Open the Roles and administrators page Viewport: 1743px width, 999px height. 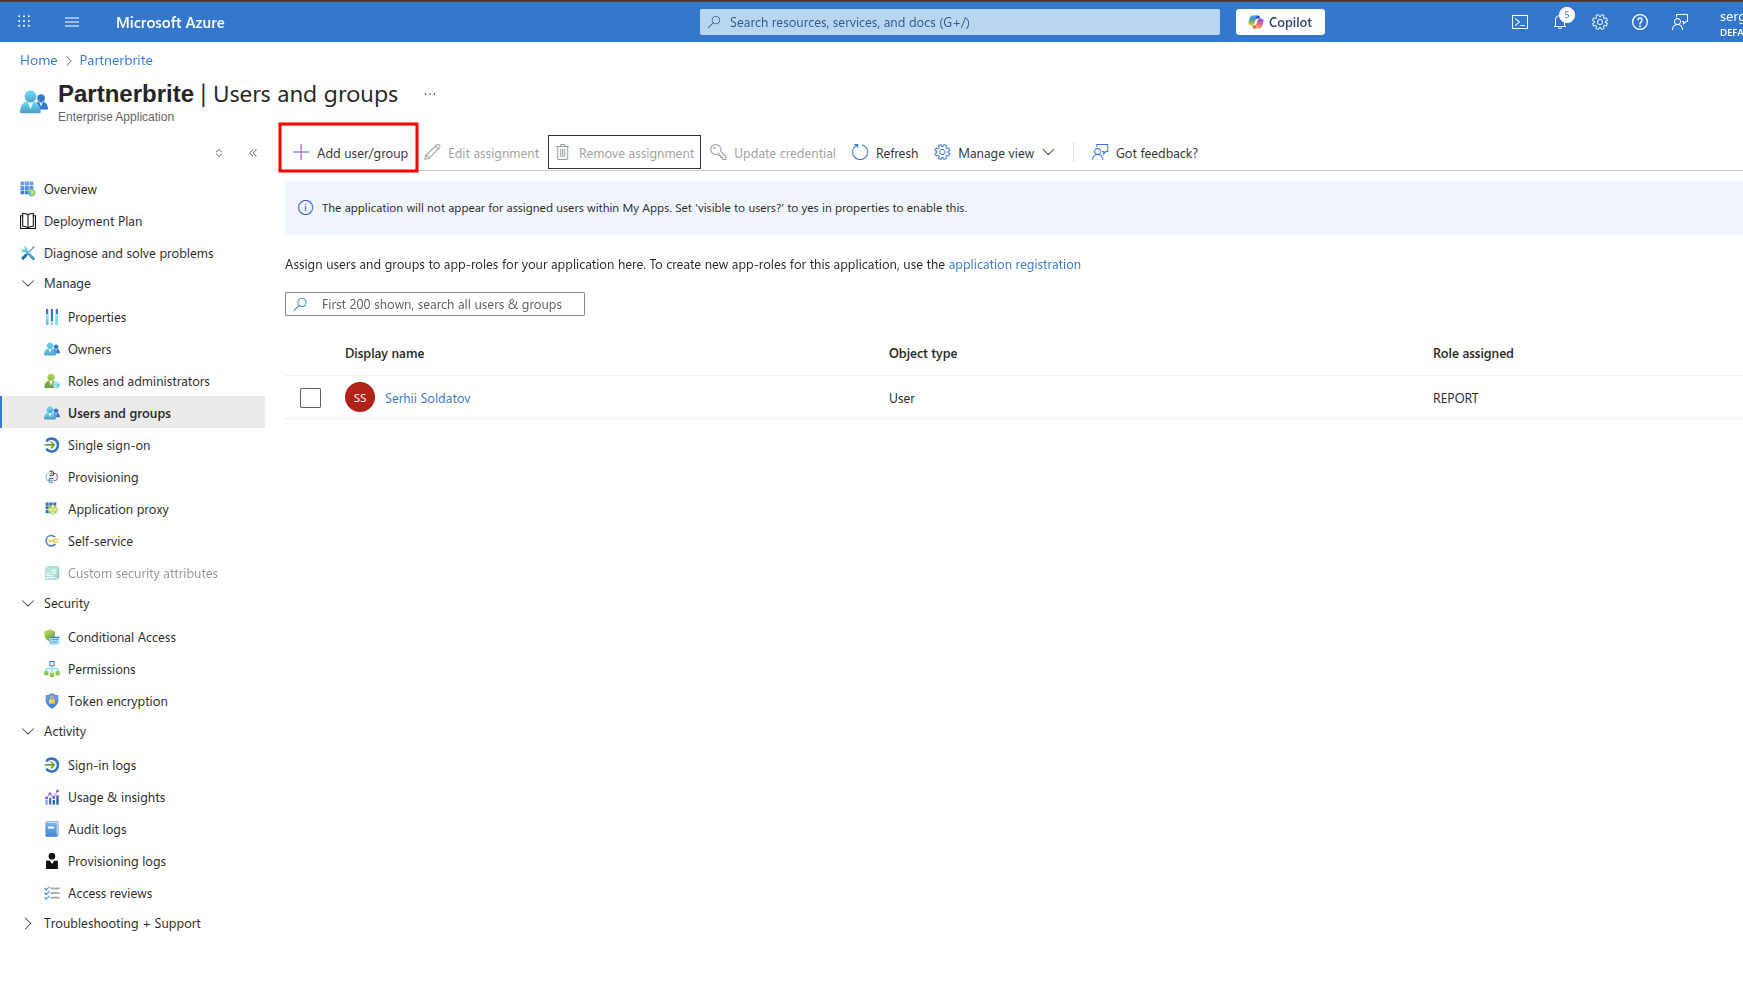(x=139, y=381)
